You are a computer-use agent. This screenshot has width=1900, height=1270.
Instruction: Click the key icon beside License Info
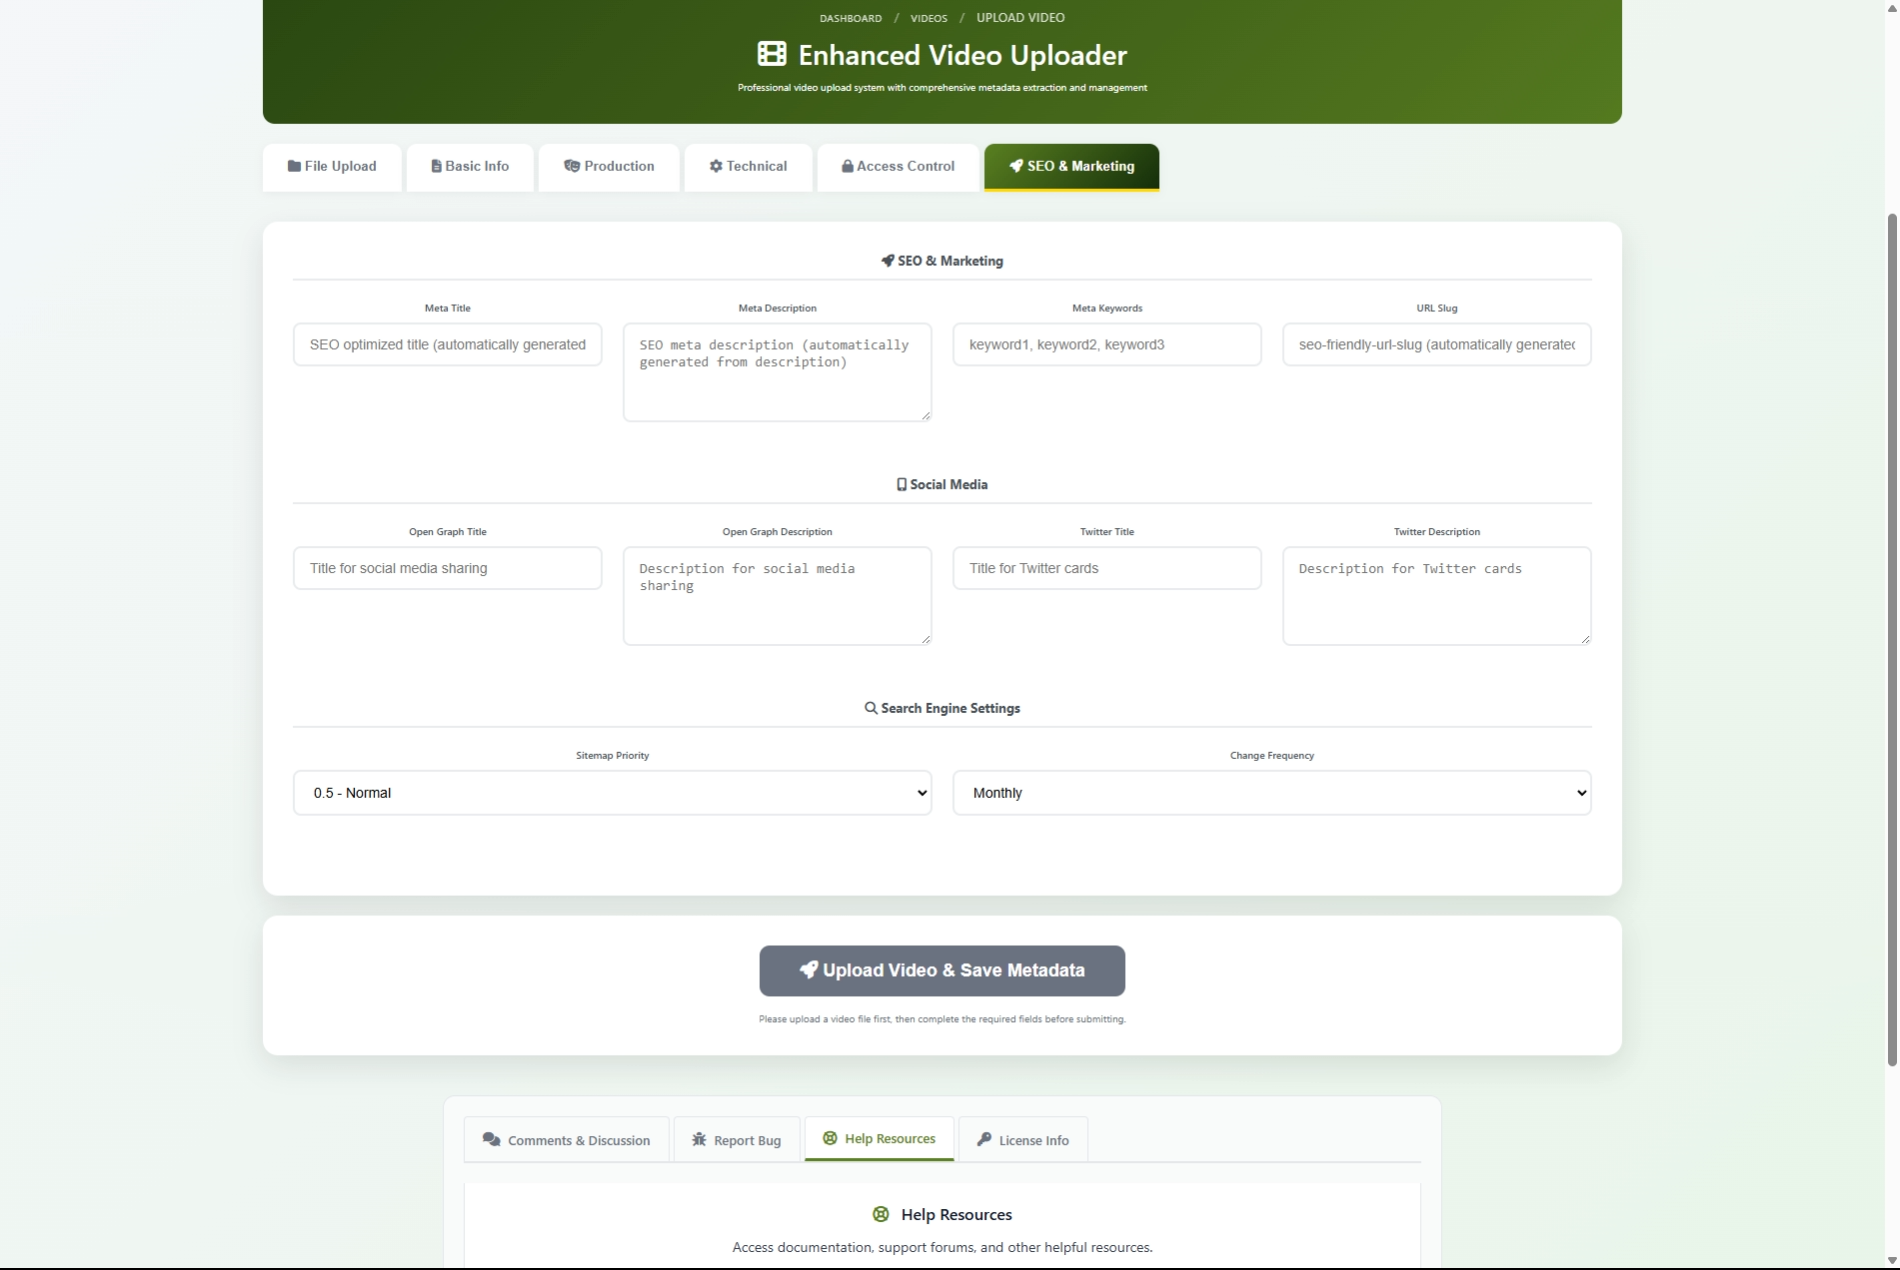[984, 1140]
